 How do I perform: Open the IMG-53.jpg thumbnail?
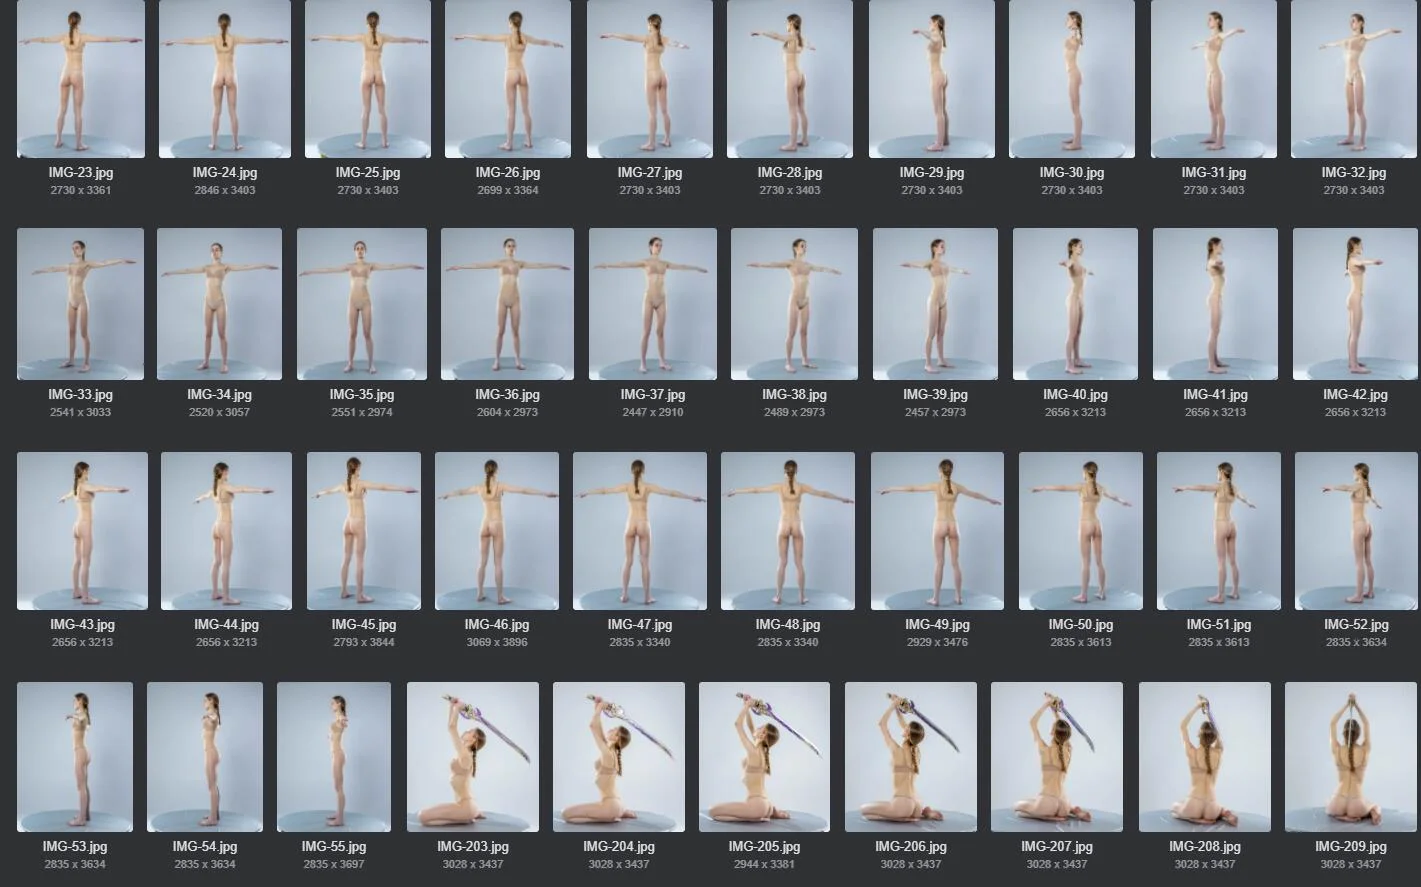pos(75,757)
